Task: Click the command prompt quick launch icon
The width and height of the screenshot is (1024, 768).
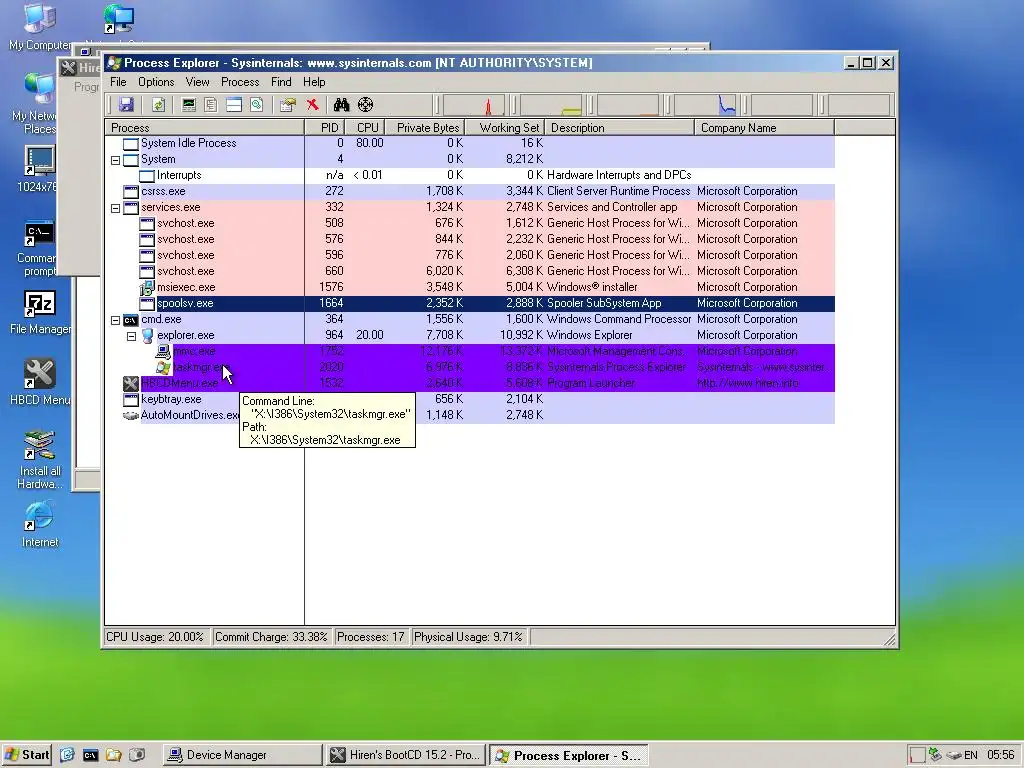Action: click(90, 755)
